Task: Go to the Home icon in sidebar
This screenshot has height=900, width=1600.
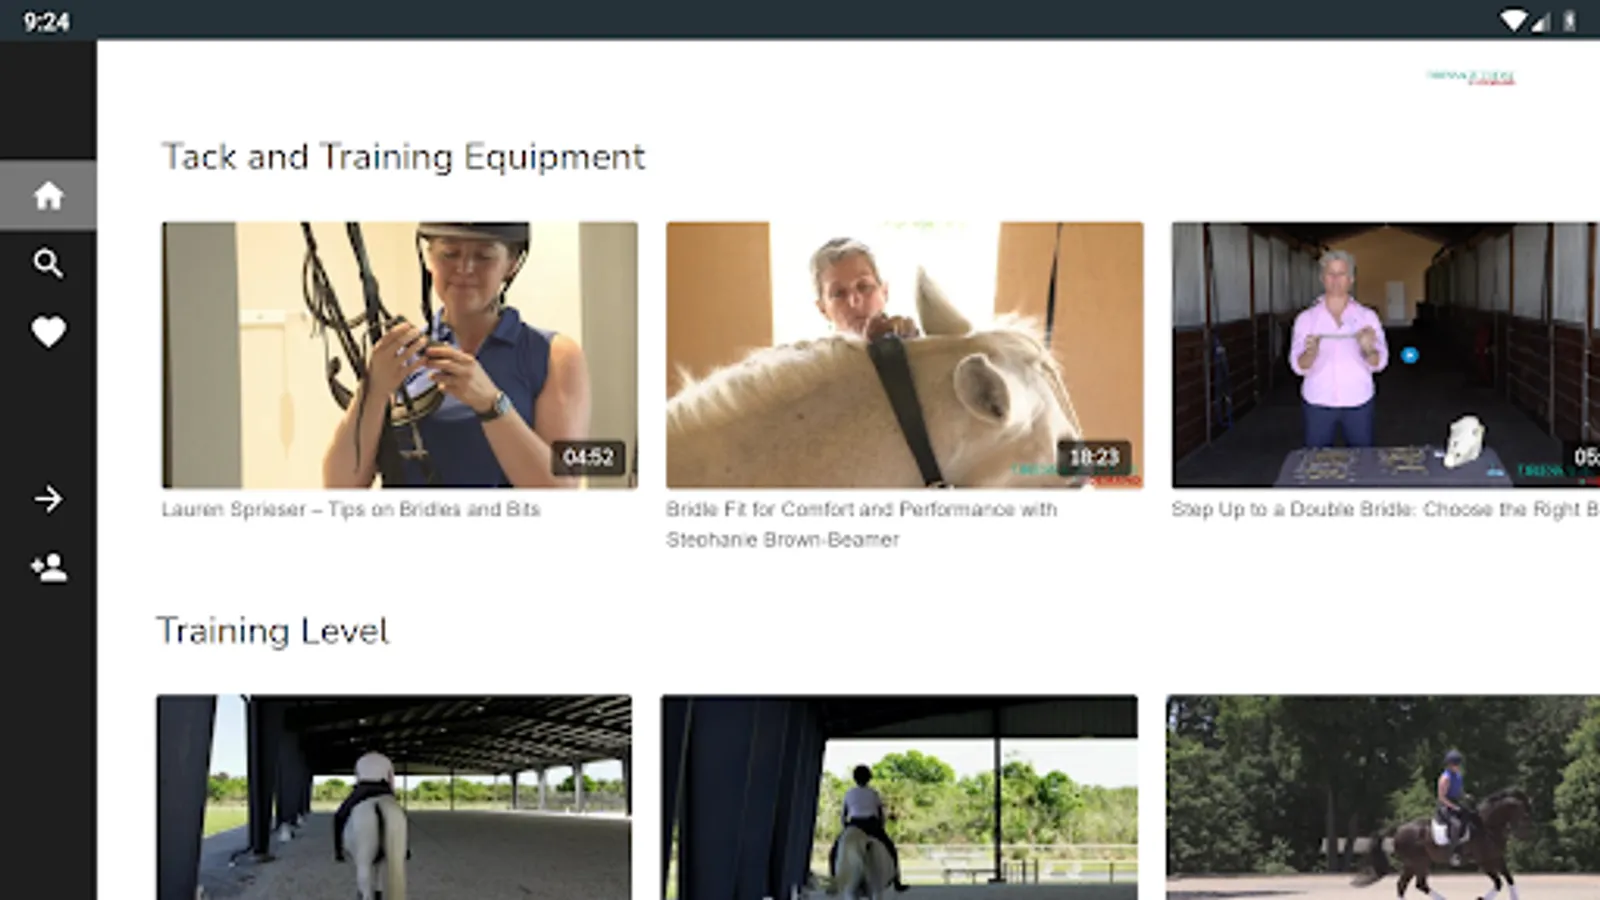Action: click(48, 195)
